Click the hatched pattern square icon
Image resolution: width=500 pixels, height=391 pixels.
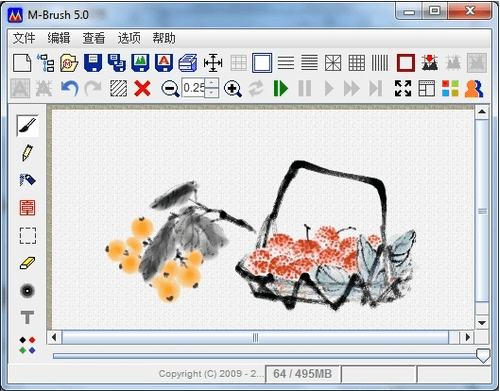pyautogui.click(x=118, y=89)
